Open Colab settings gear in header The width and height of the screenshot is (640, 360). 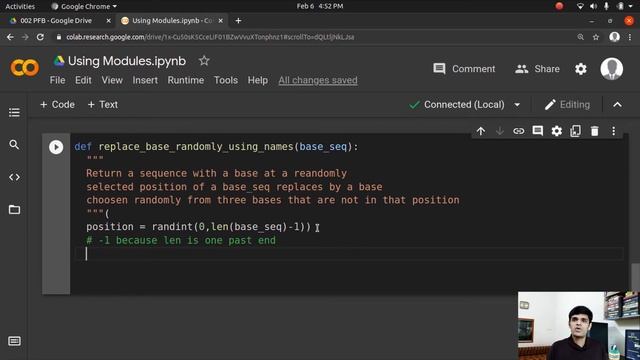(581, 69)
